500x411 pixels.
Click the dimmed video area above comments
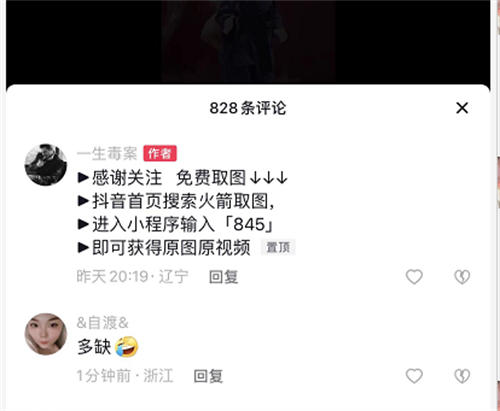click(x=248, y=42)
